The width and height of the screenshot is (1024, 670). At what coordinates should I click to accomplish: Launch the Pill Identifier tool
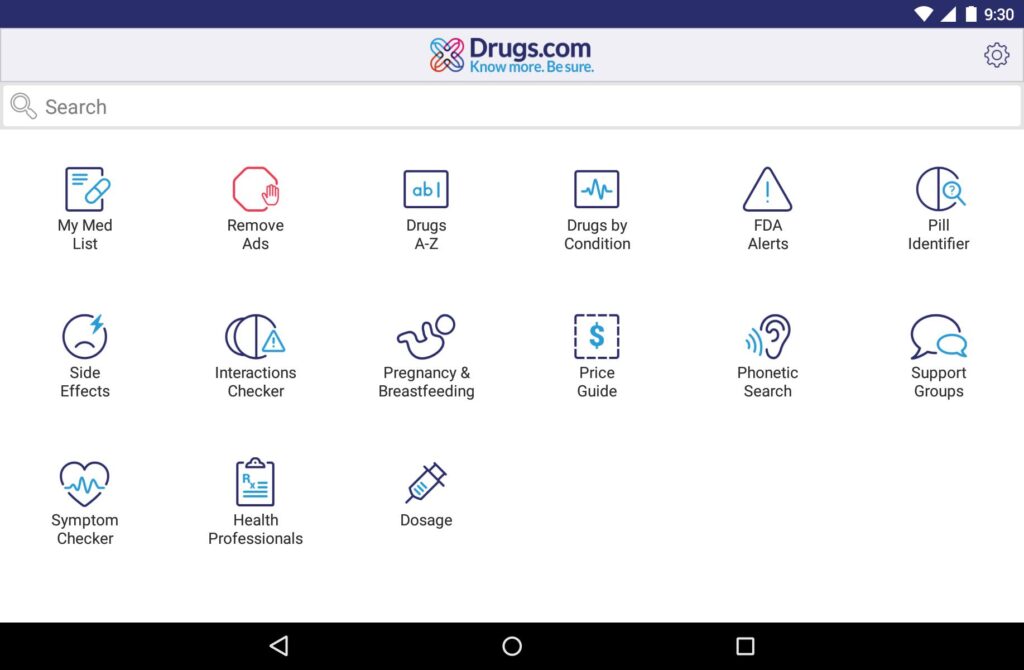938,208
